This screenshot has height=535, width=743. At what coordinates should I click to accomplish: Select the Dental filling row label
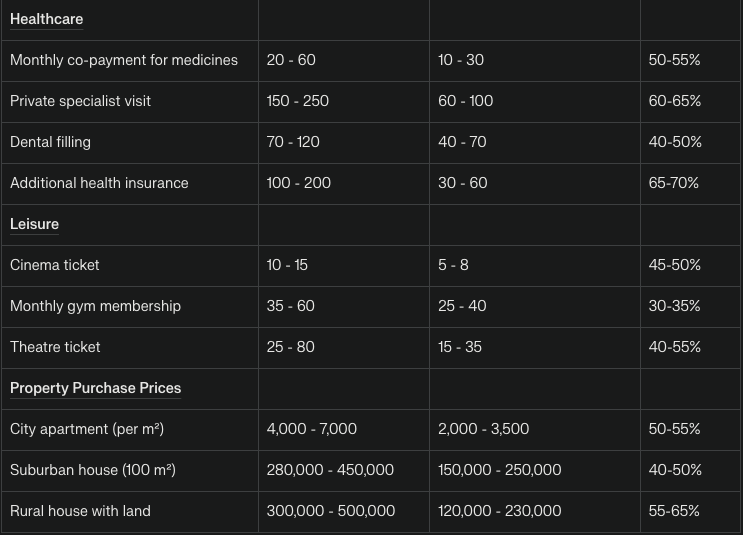[51, 142]
